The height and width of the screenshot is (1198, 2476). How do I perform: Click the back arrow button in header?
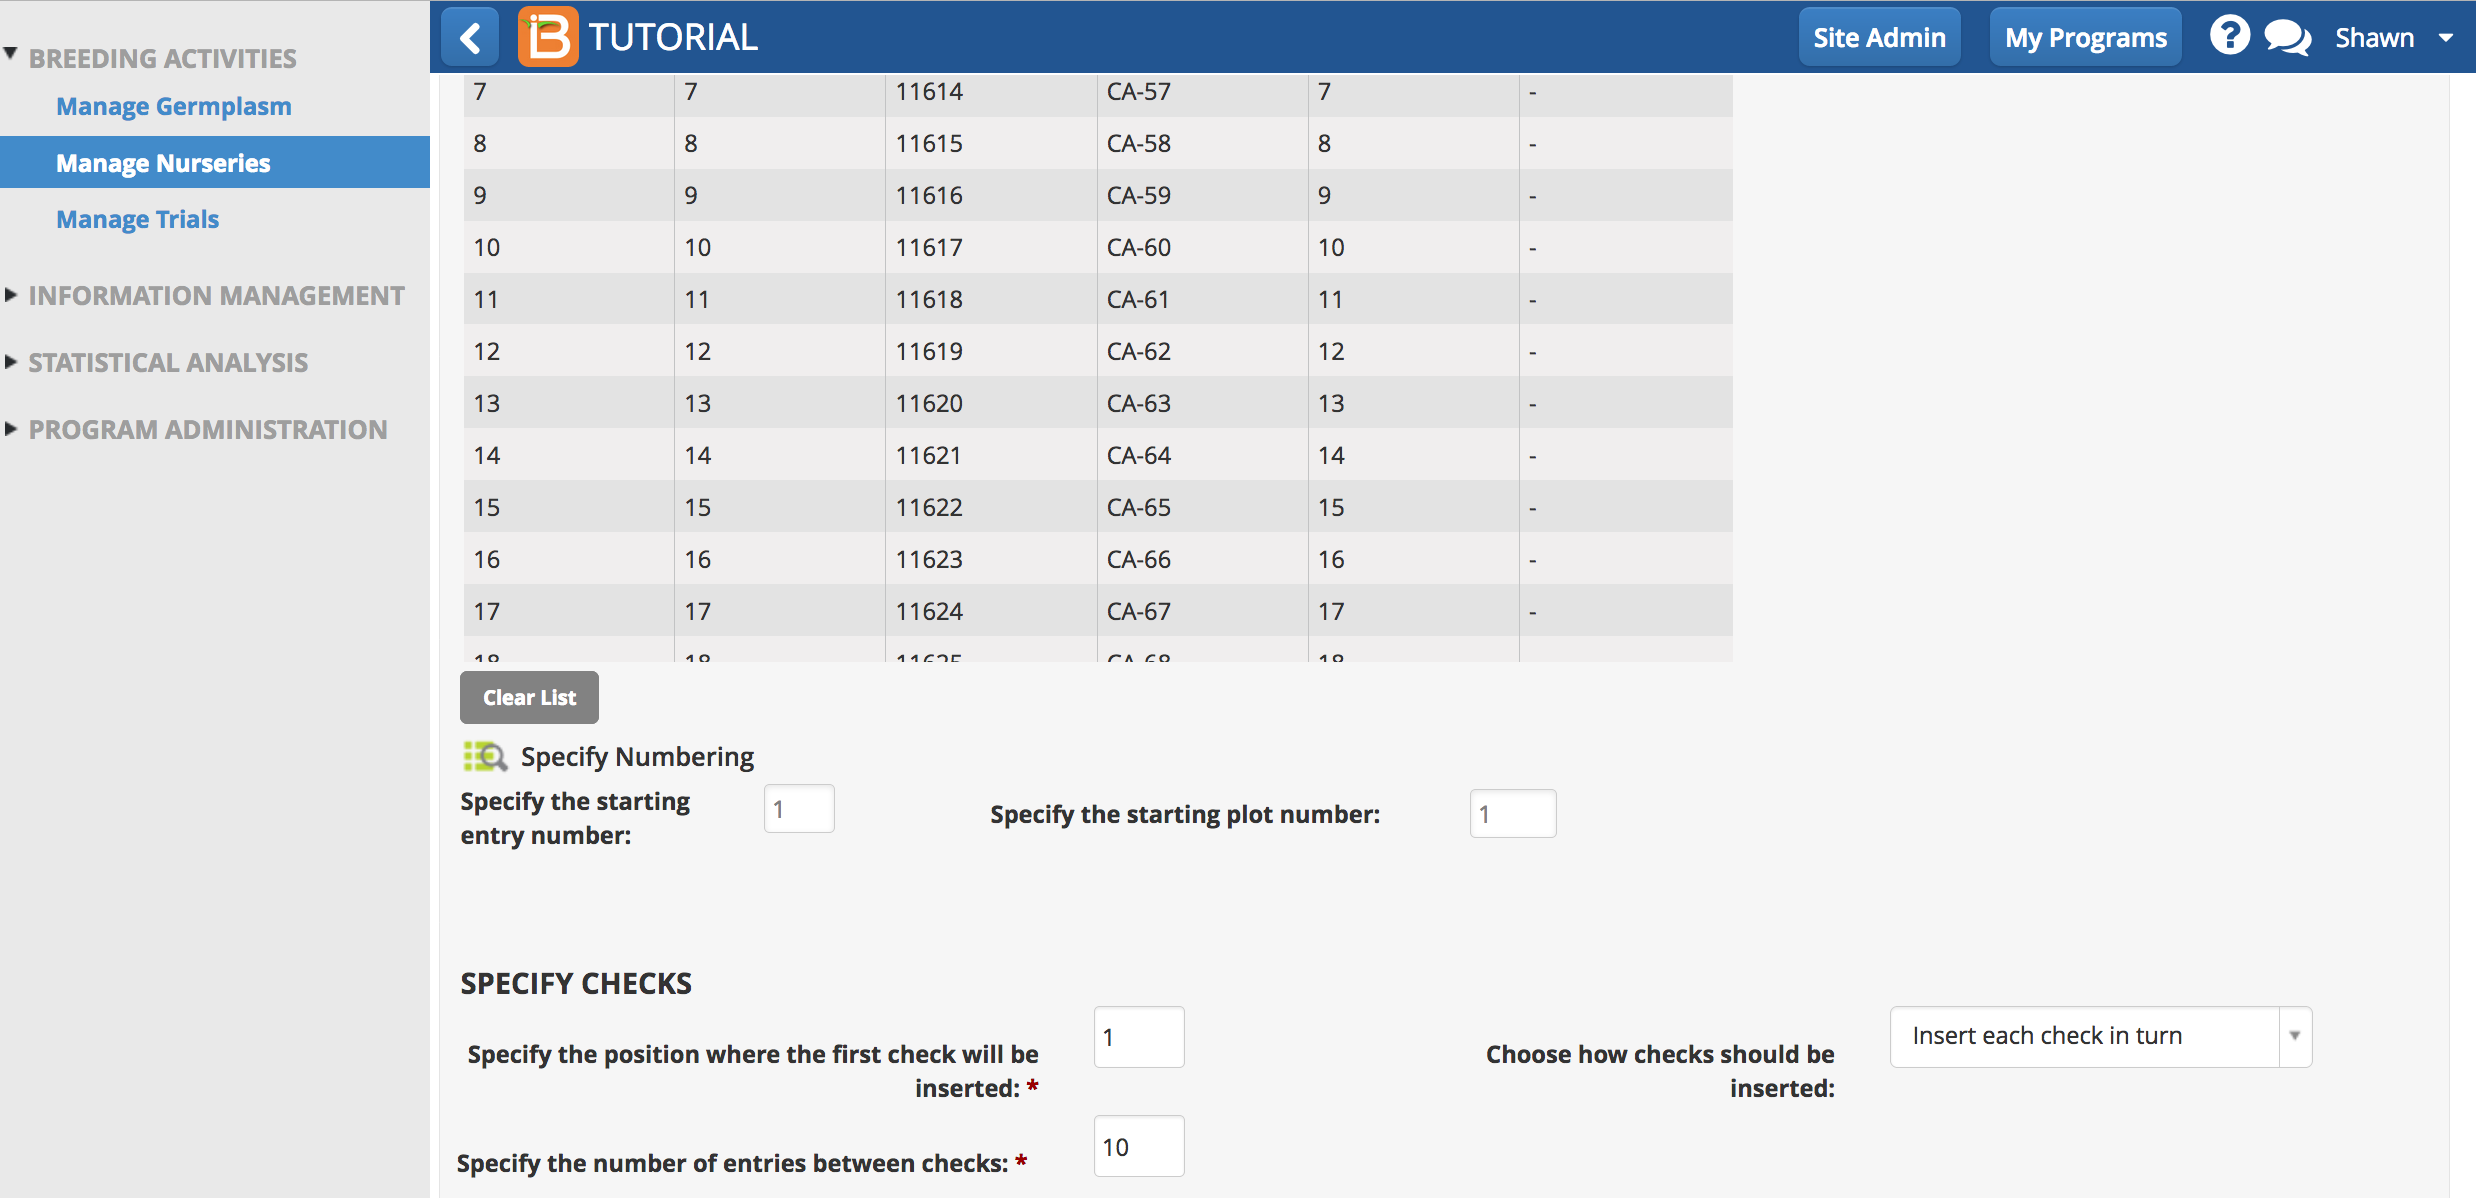pos(470,38)
